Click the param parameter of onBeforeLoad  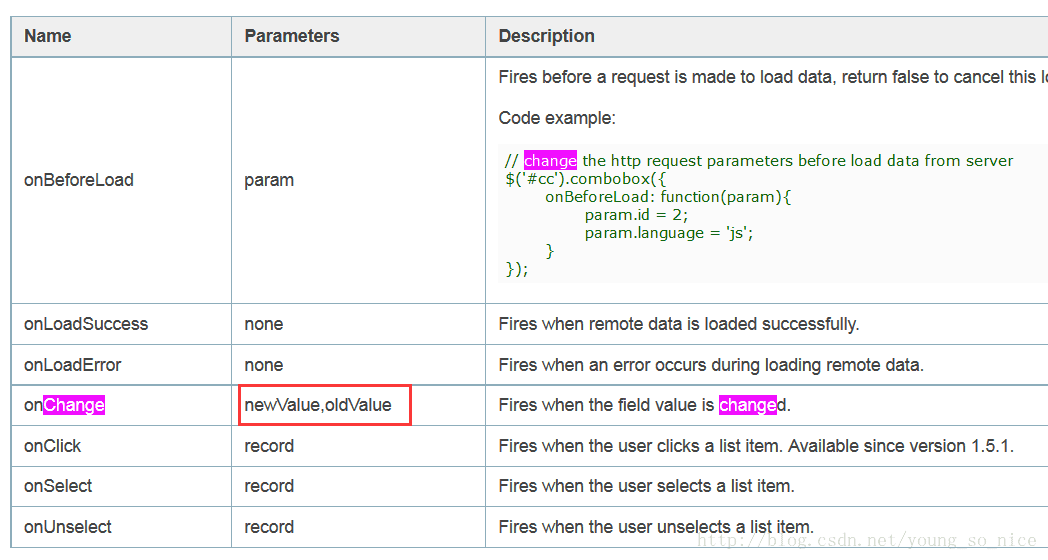coord(269,180)
